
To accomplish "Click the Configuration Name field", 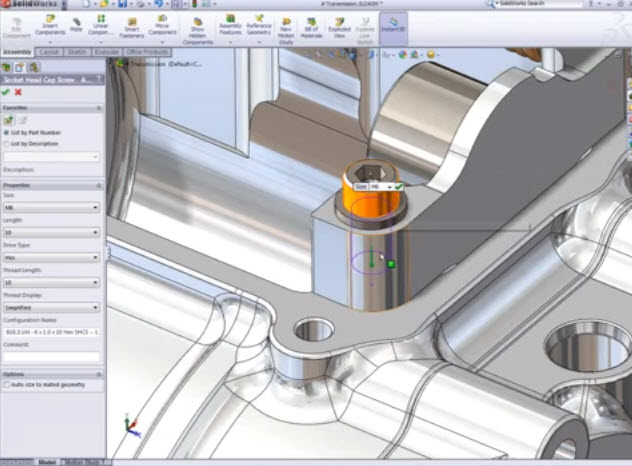I will (x=51, y=332).
